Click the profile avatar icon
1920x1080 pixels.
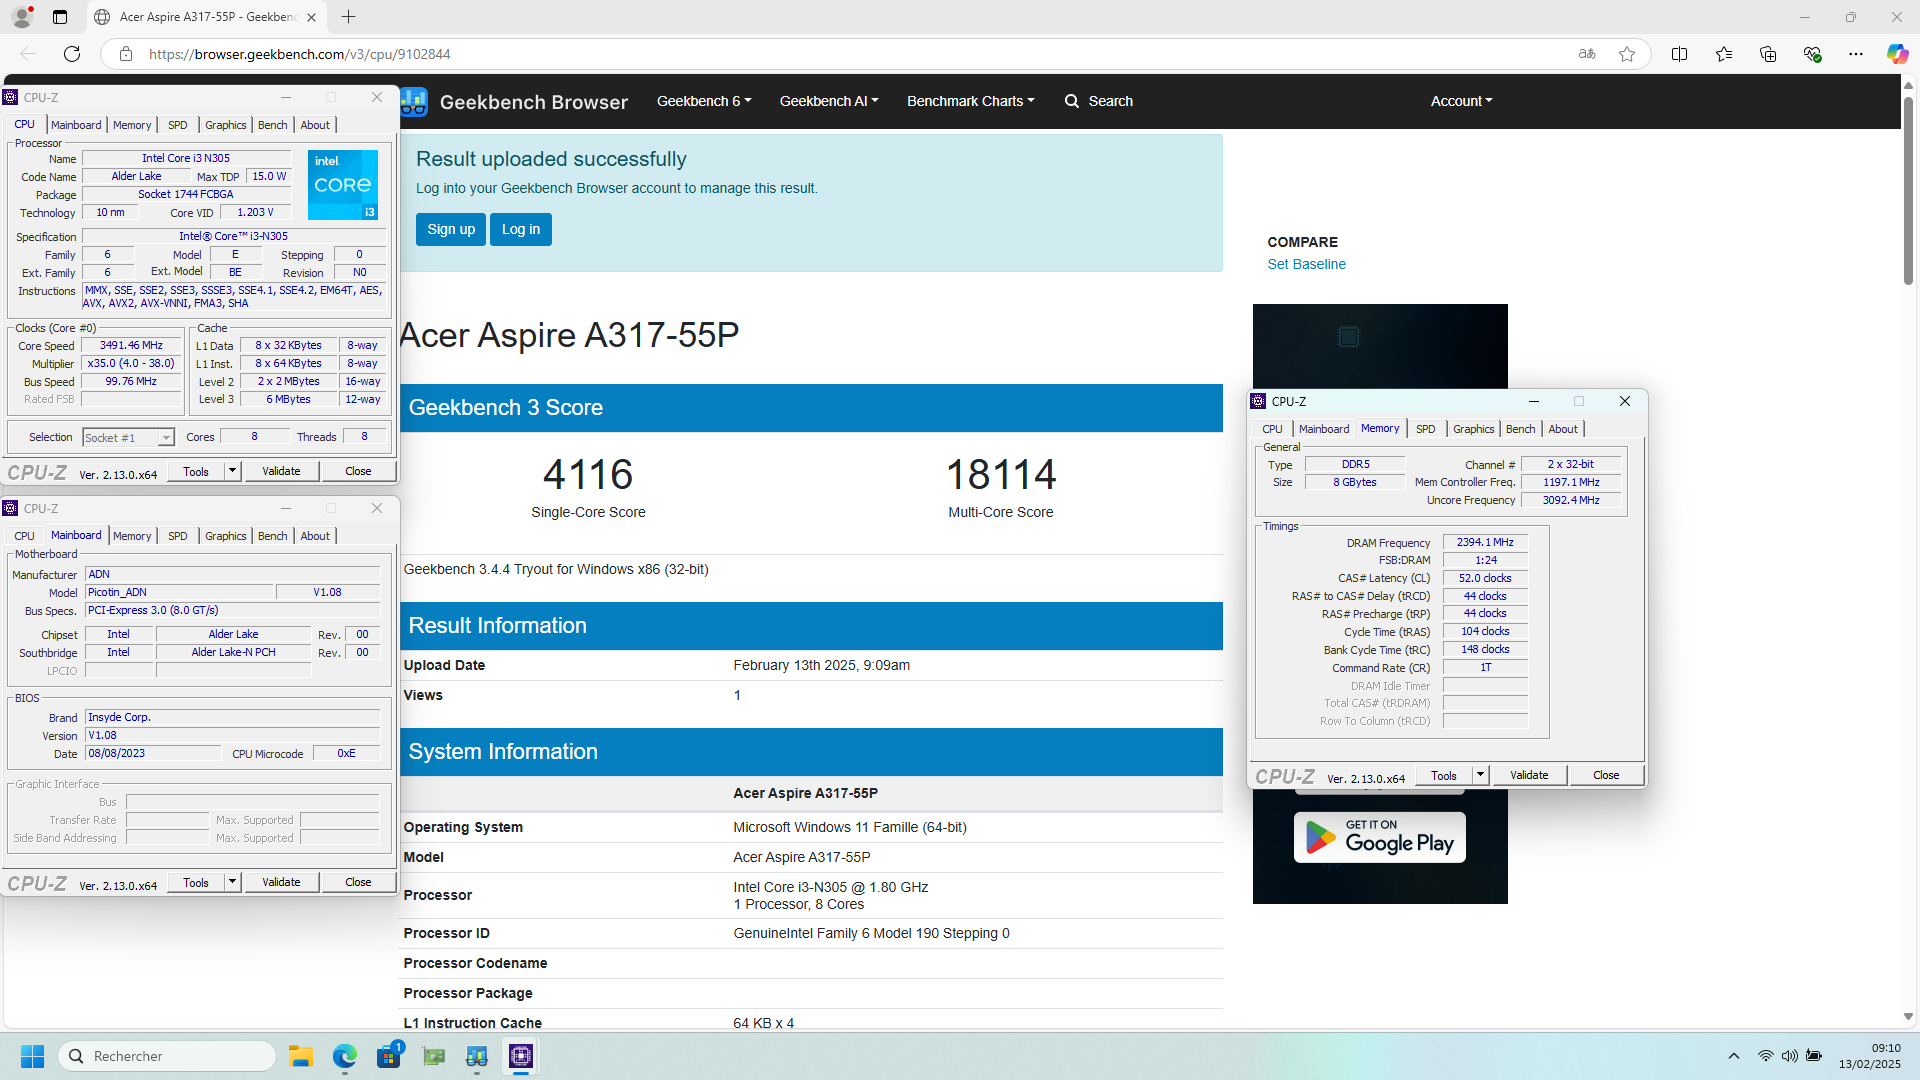pos(22,17)
